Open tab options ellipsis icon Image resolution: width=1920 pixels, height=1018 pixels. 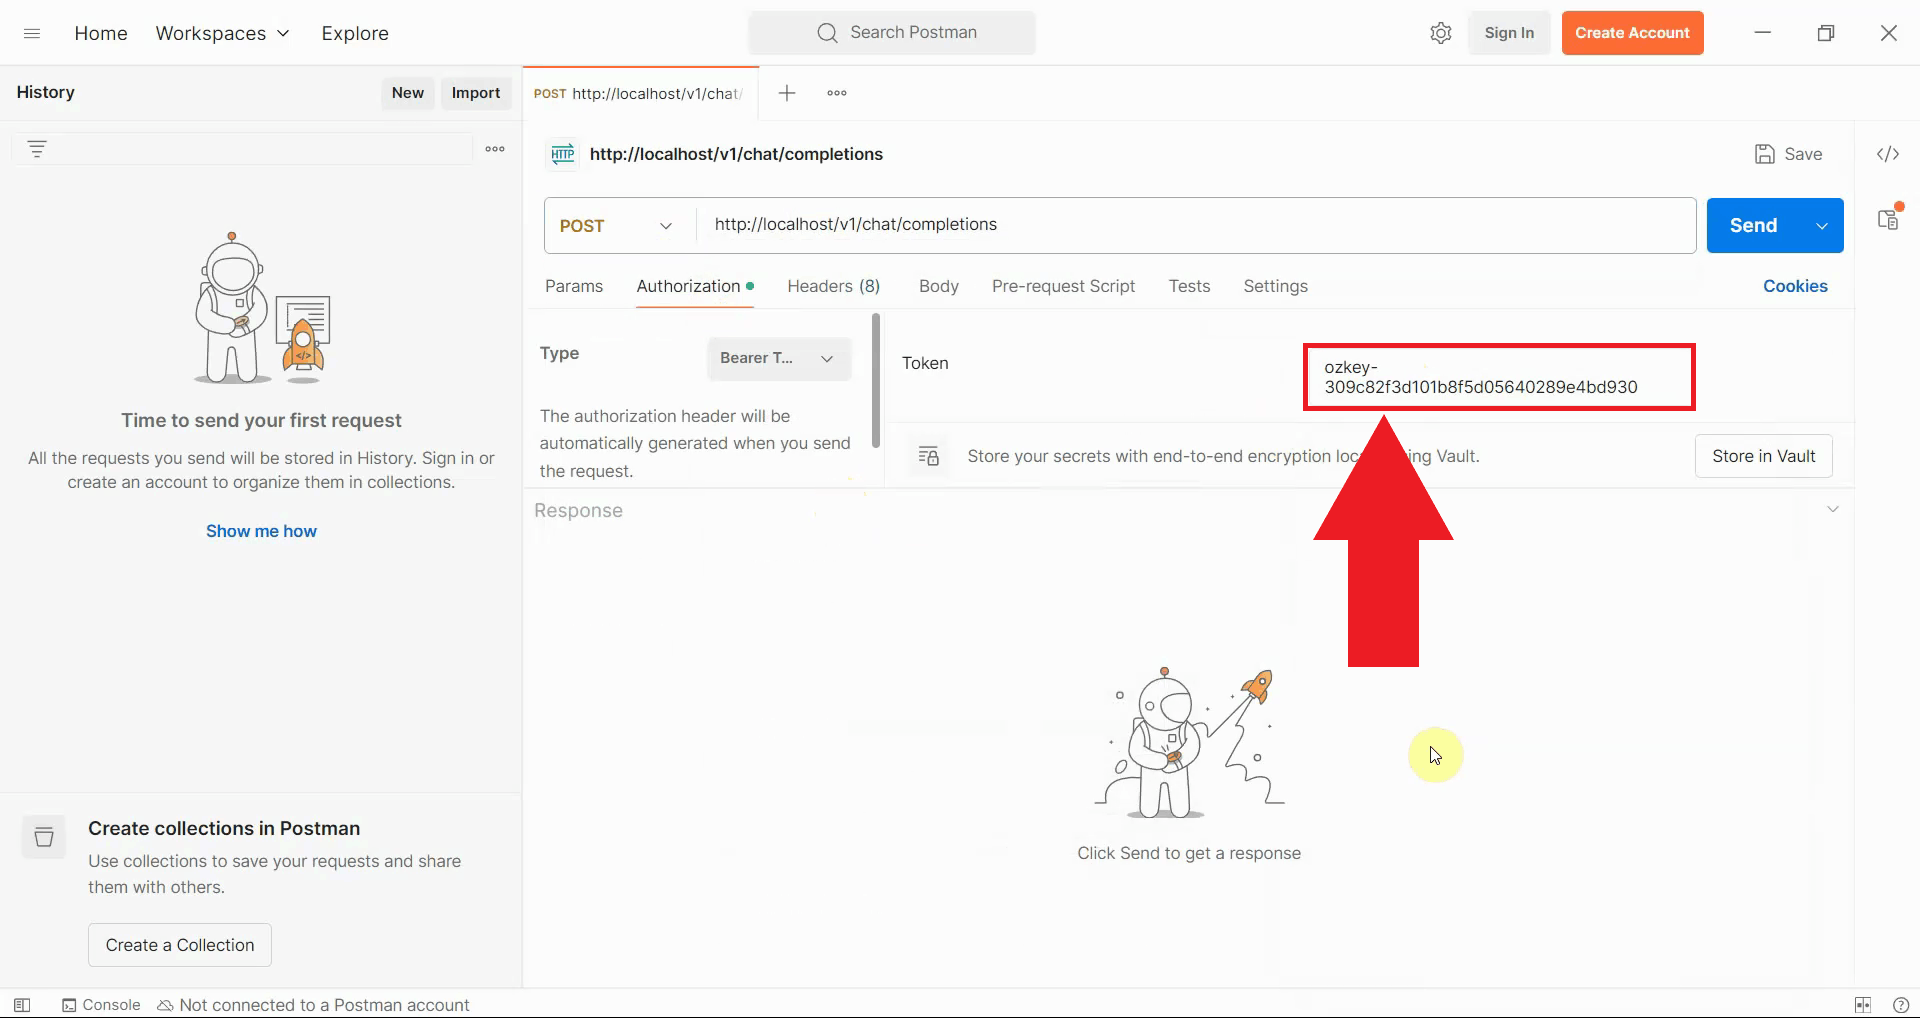(837, 93)
